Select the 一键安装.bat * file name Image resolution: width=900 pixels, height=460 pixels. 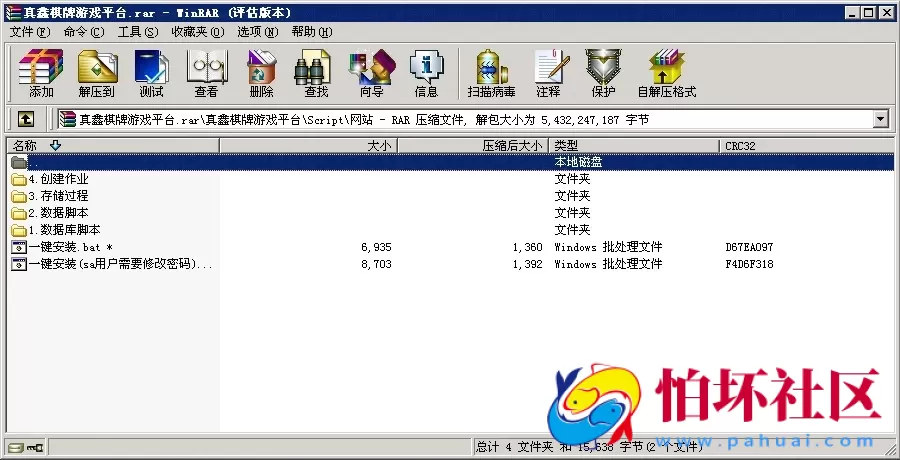71,248
